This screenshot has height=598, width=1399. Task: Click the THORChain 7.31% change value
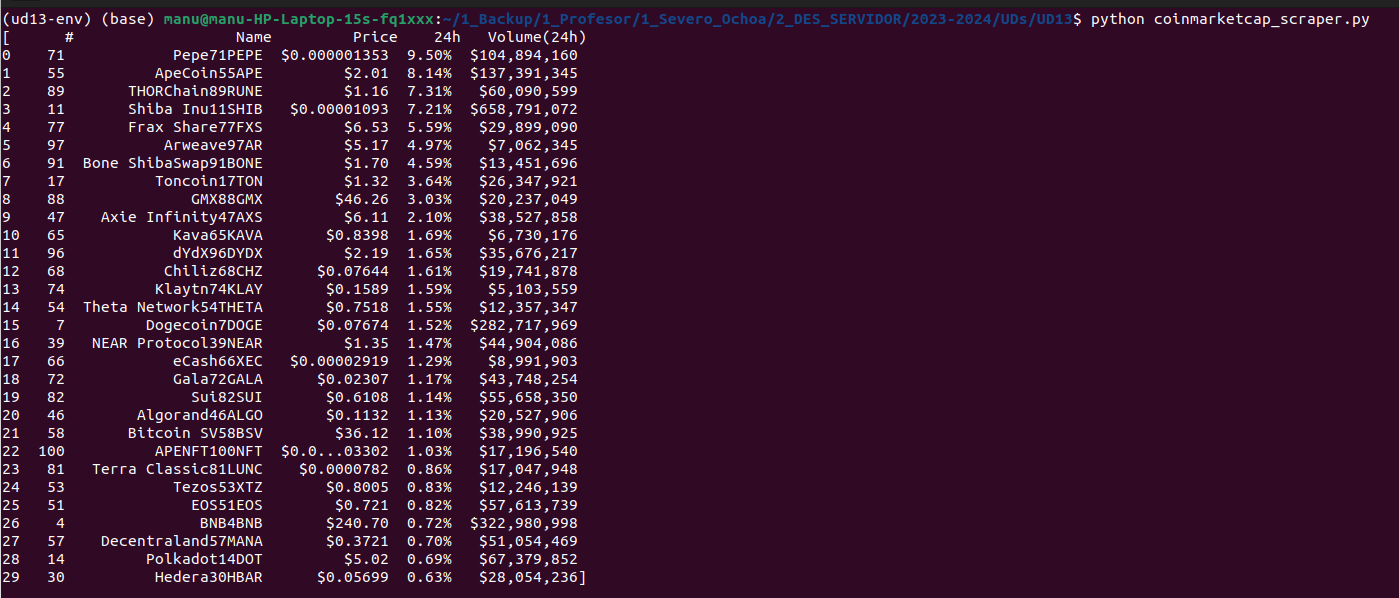click(x=429, y=91)
